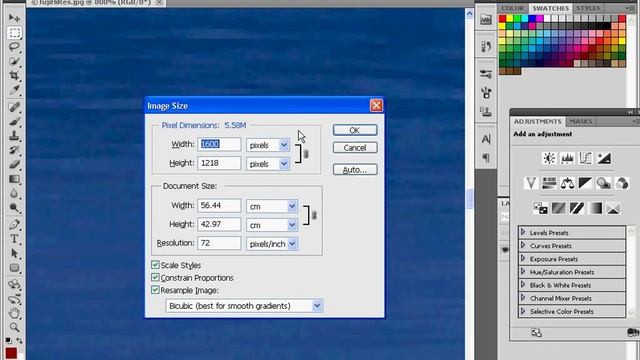
Task: Add a Black & White adjustment
Action: point(585,183)
